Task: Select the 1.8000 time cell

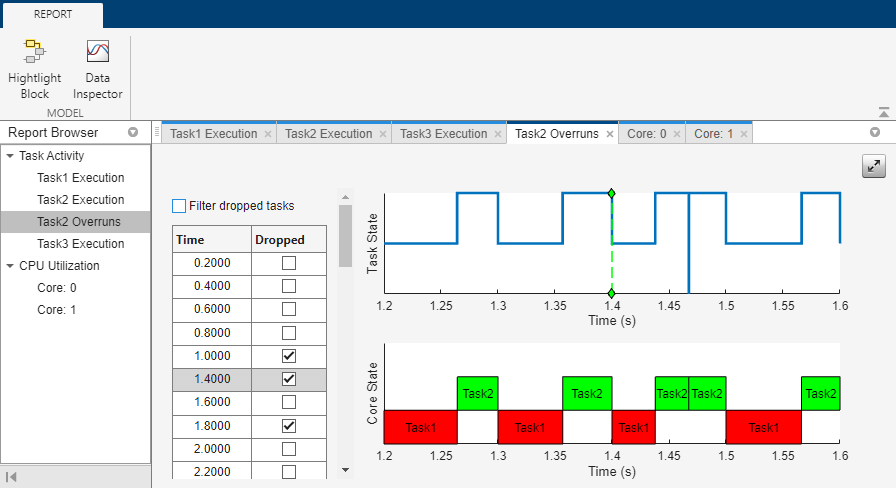Action: pyautogui.click(x=212, y=426)
